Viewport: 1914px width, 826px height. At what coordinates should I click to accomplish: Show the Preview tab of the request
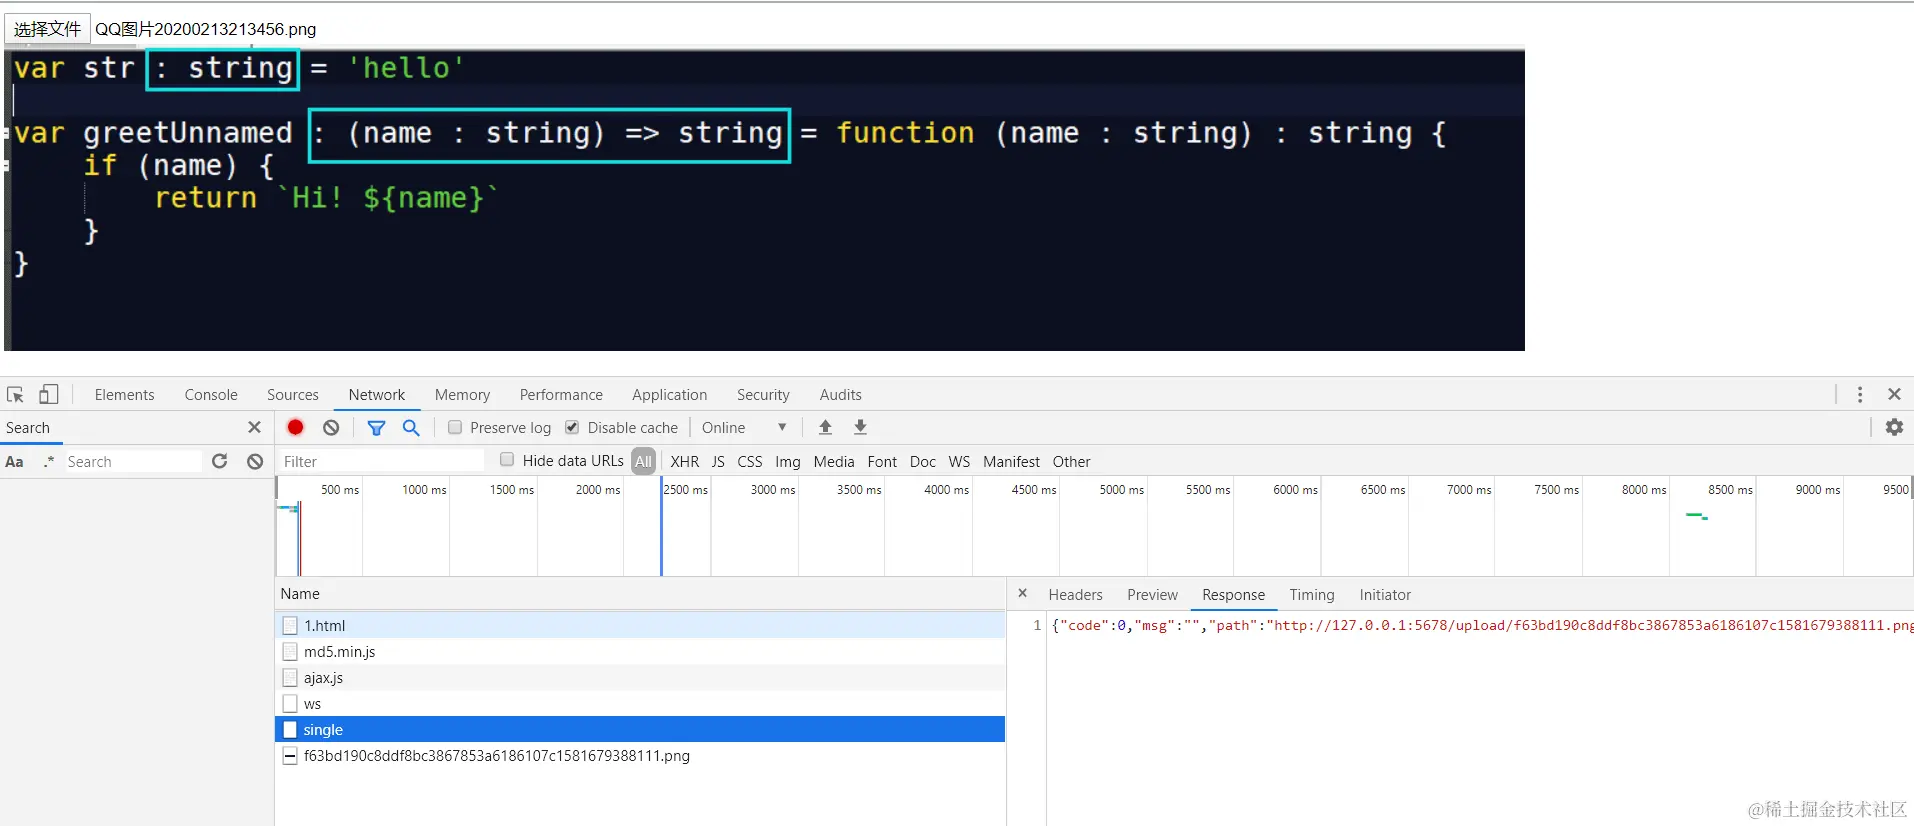[1152, 594]
